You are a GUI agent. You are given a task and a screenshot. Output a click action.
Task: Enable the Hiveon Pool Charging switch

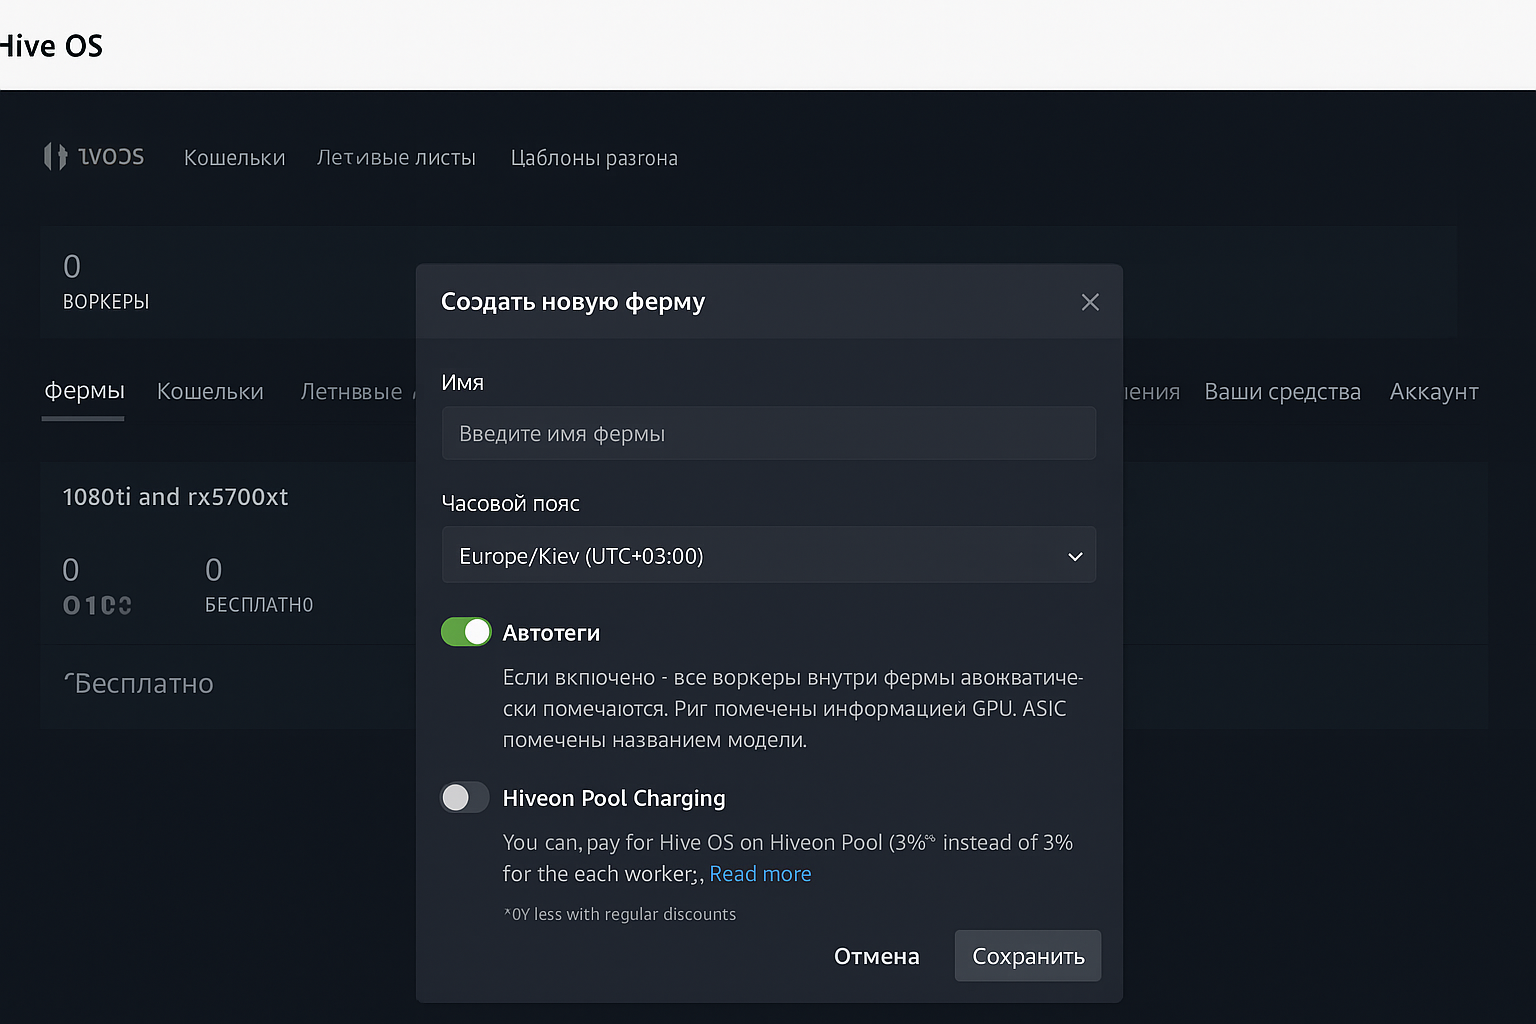coord(465,797)
